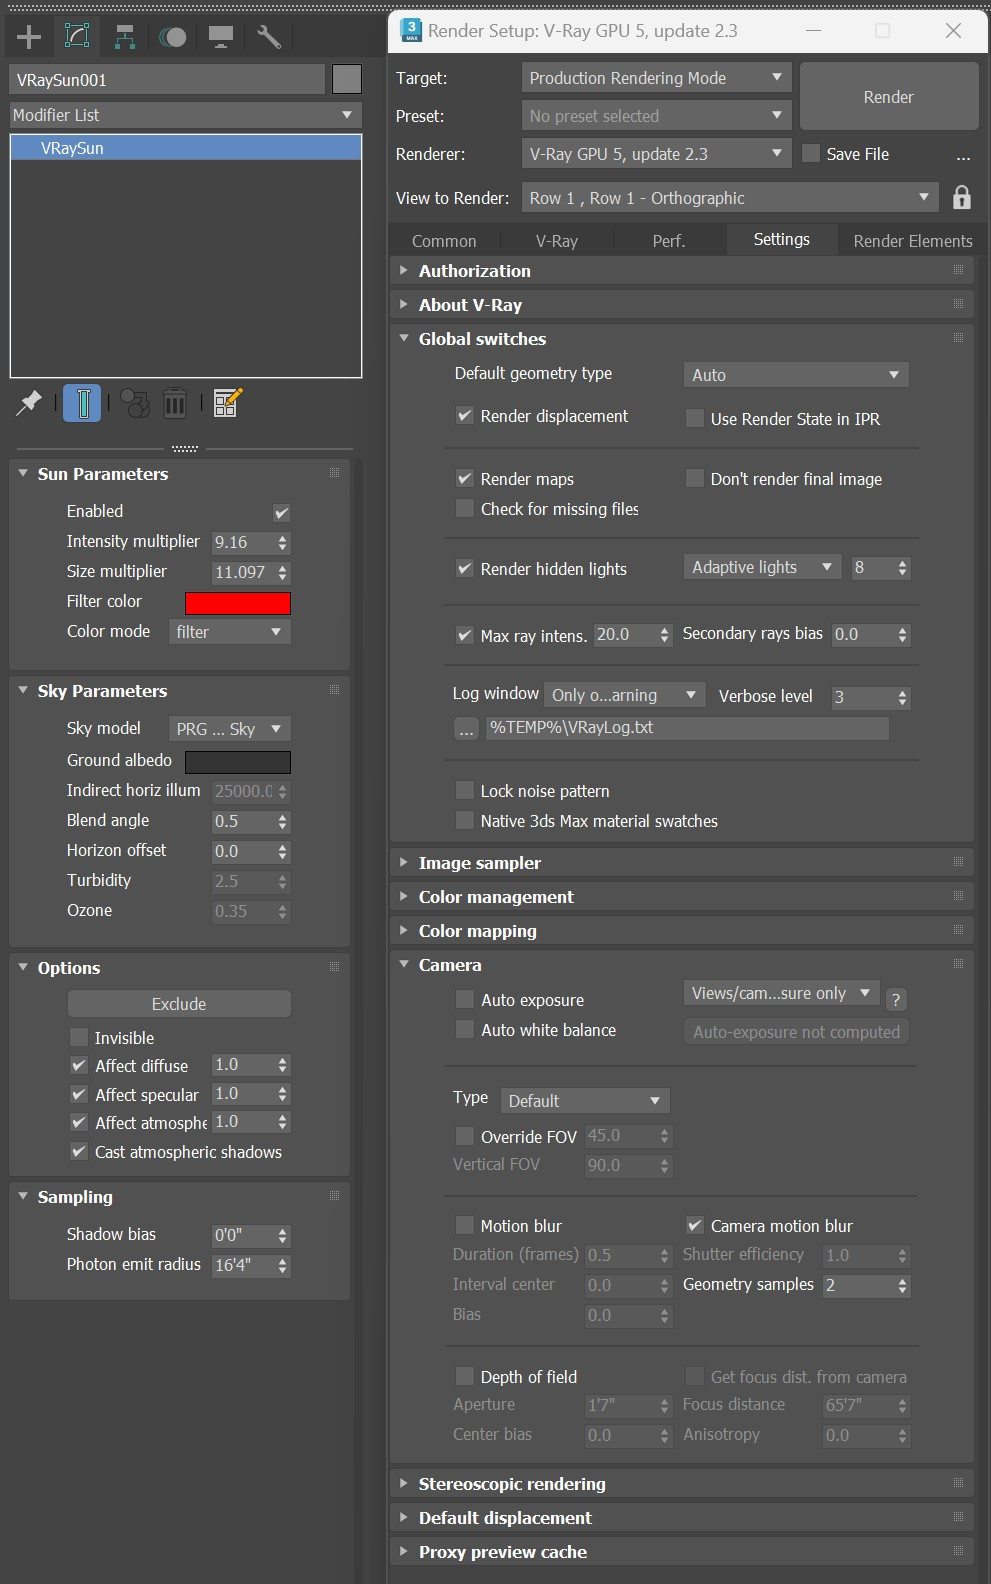Click the Exclude button
Viewport: 991px width, 1584px height.
(179, 1004)
